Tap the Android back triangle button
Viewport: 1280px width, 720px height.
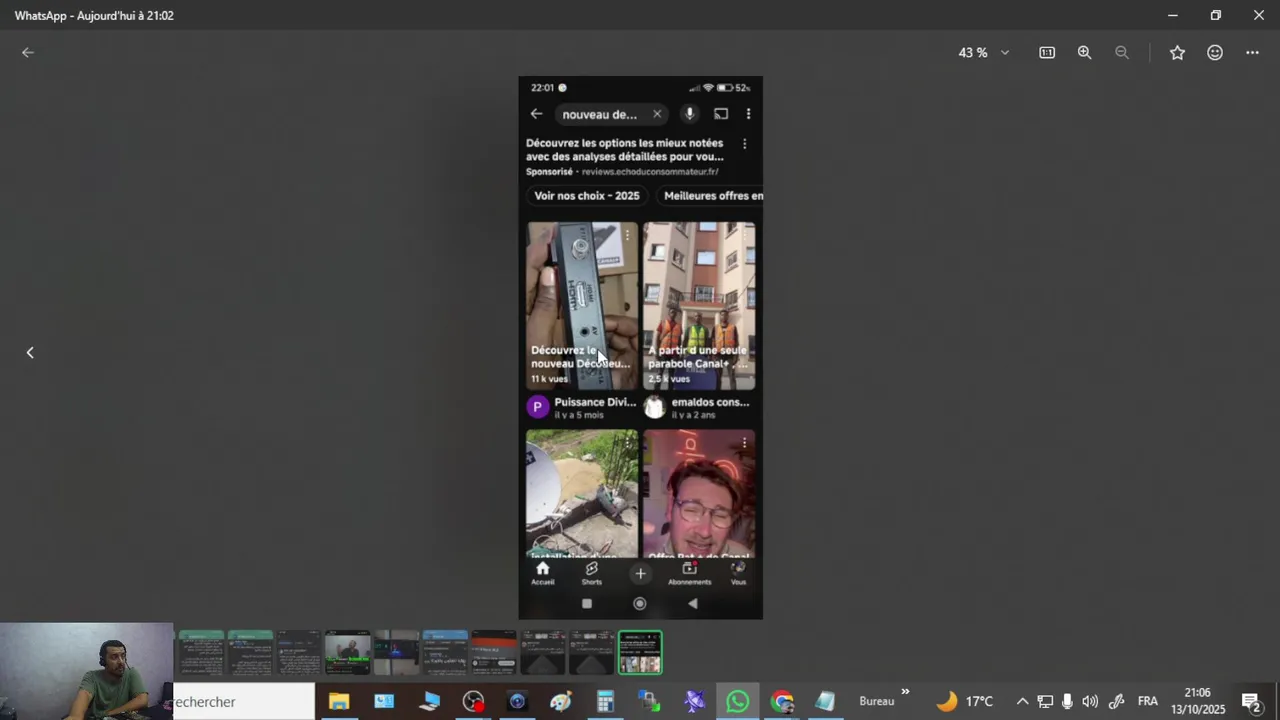(692, 604)
